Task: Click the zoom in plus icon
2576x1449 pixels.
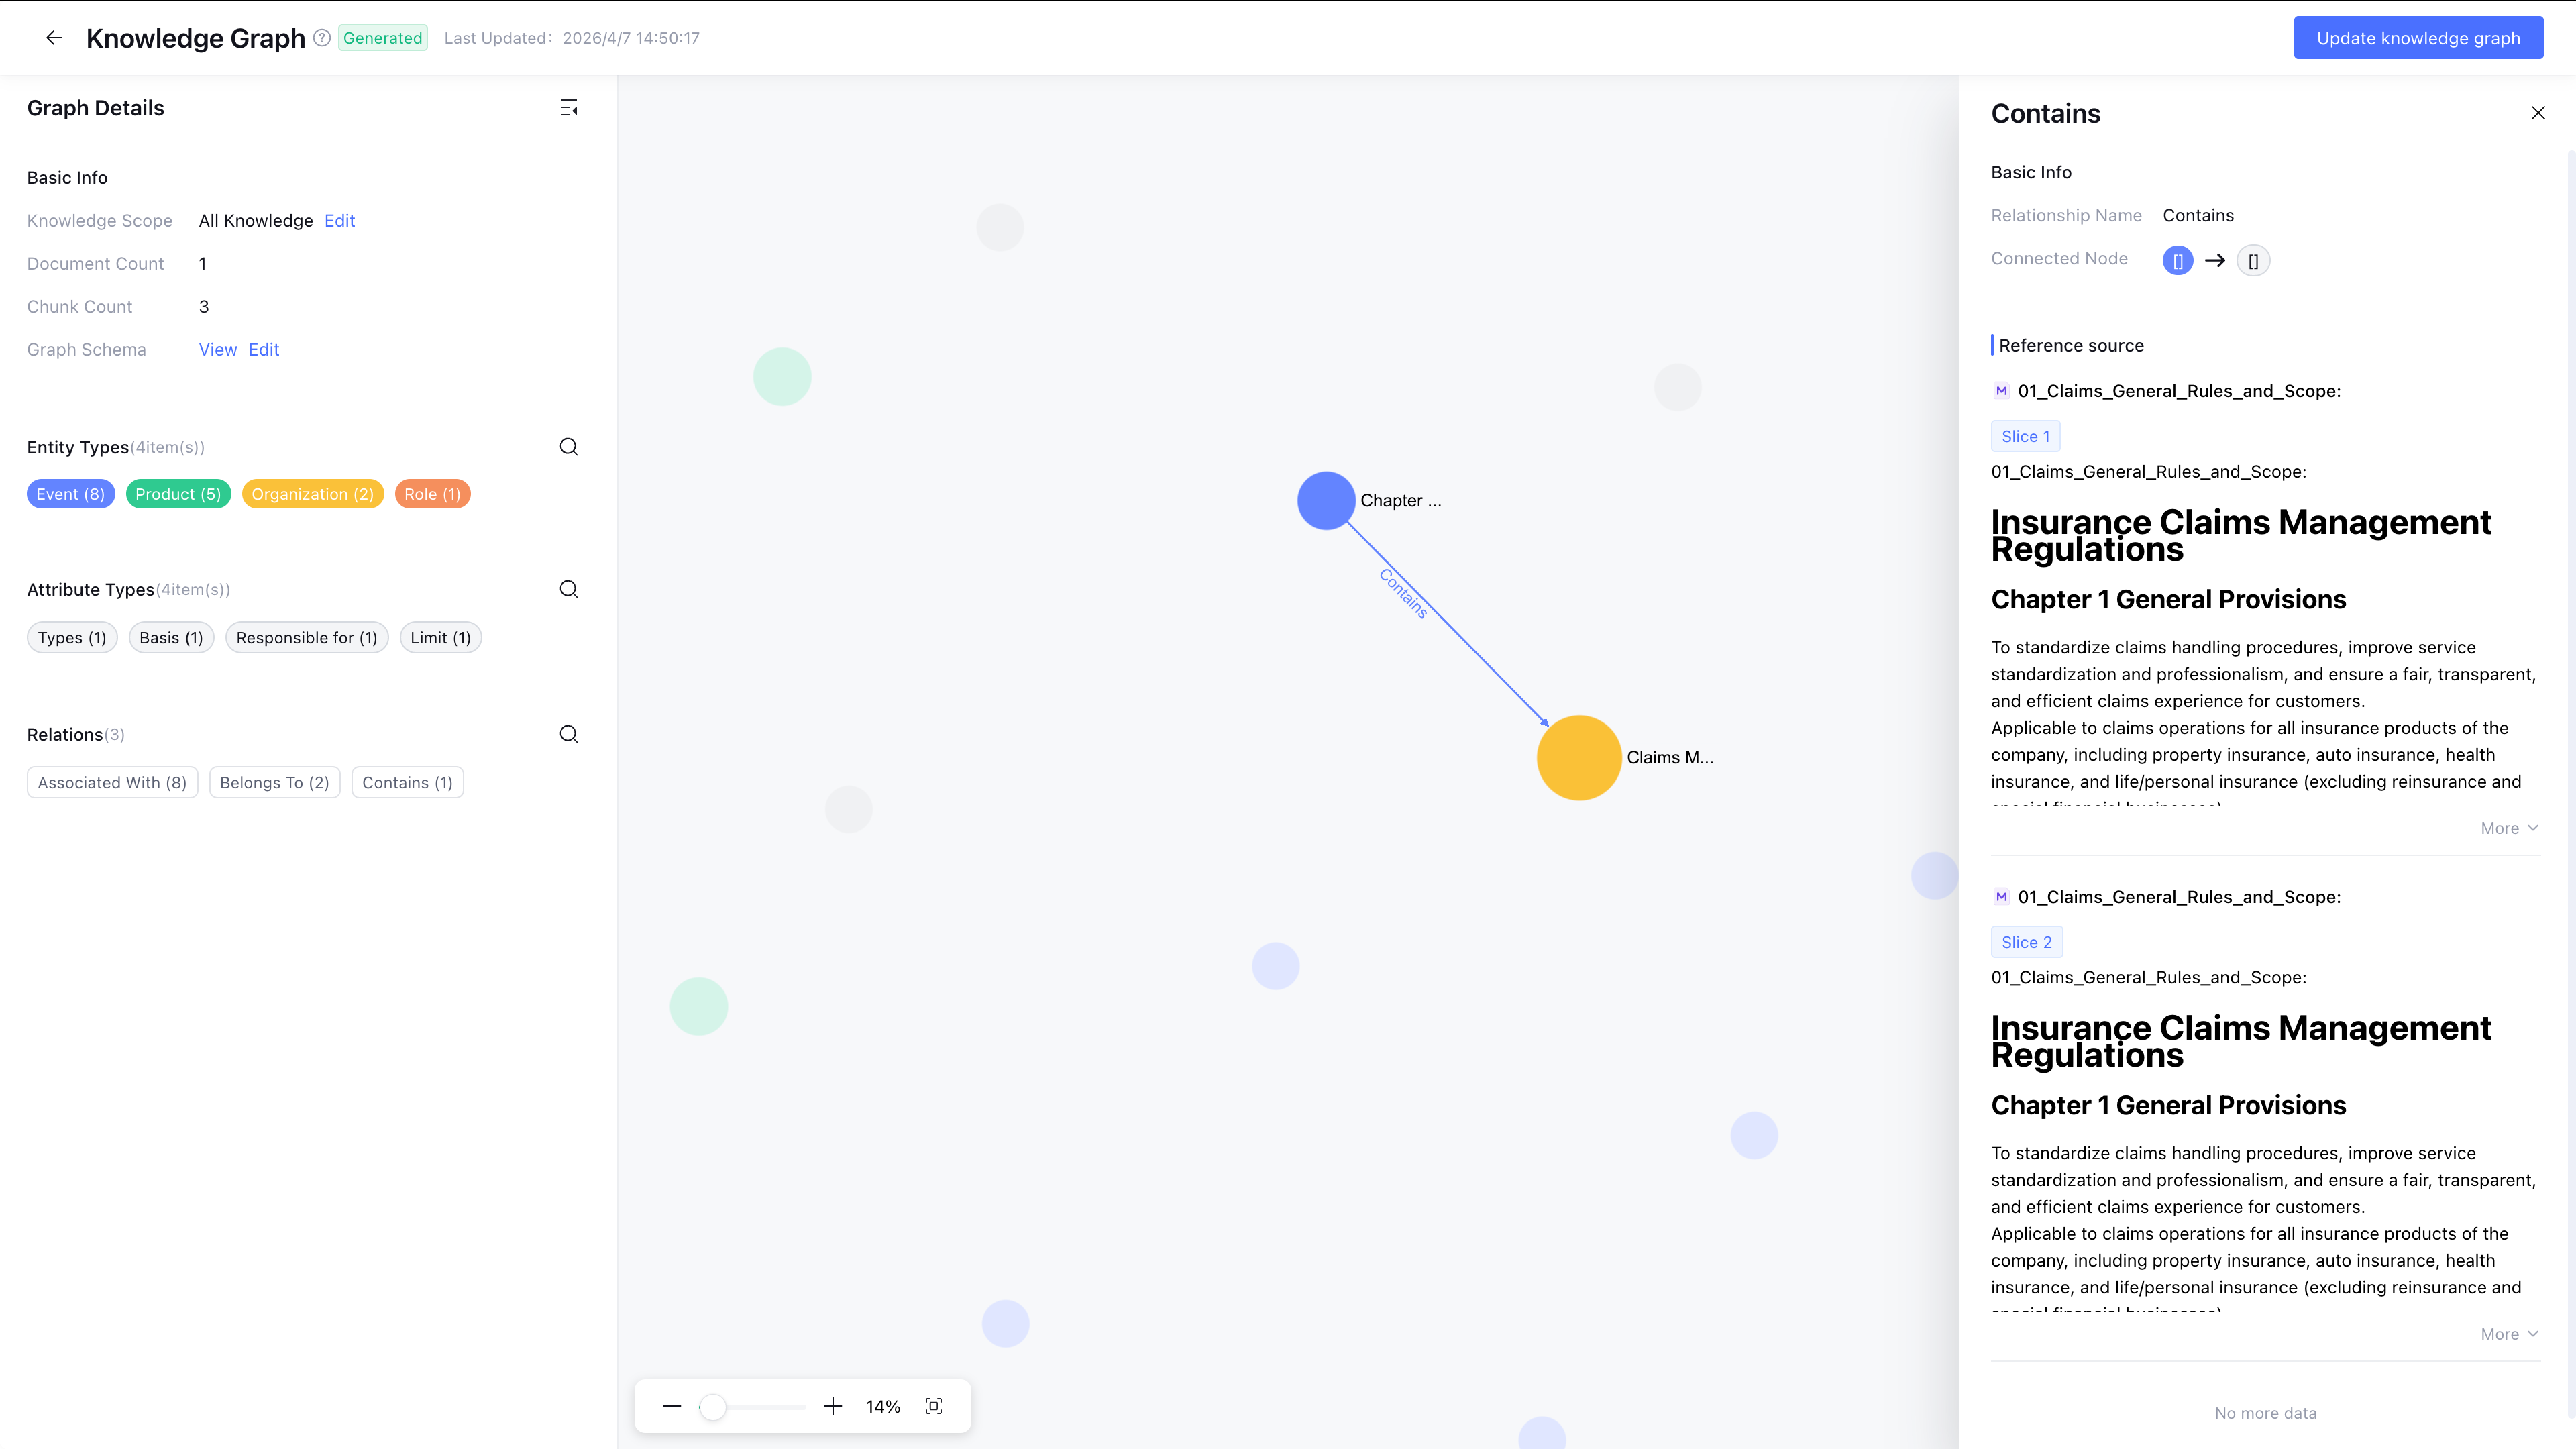Action: tap(833, 1406)
